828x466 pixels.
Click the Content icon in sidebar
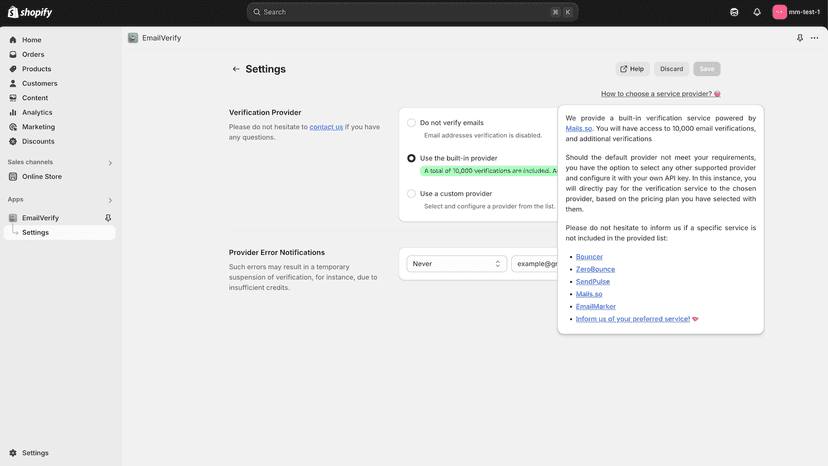(13, 98)
